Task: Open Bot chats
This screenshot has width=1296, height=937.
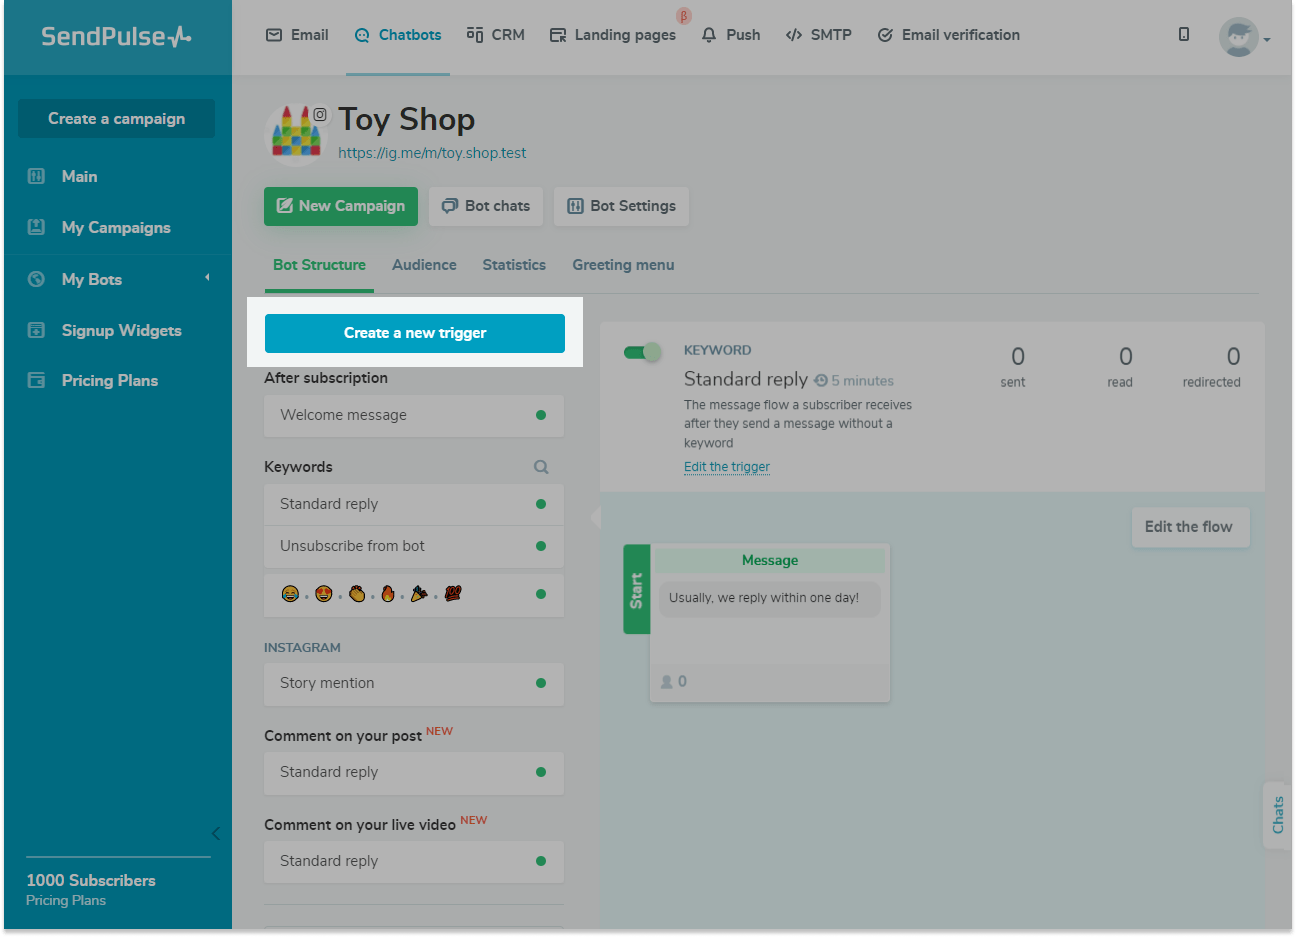Action: pyautogui.click(x=486, y=206)
